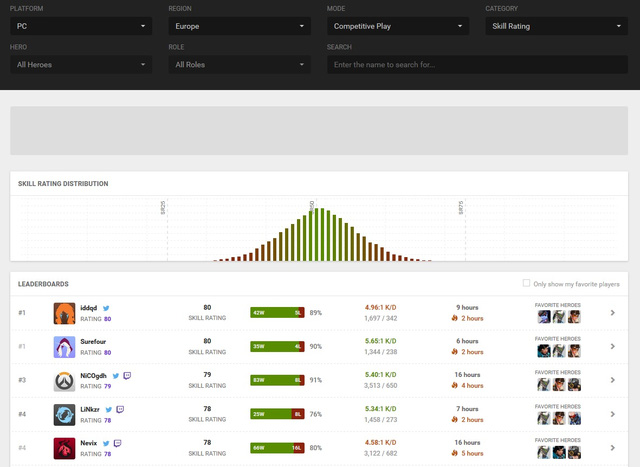
Task: Open LiNkzr's Twitter icon
Action: (x=109, y=409)
